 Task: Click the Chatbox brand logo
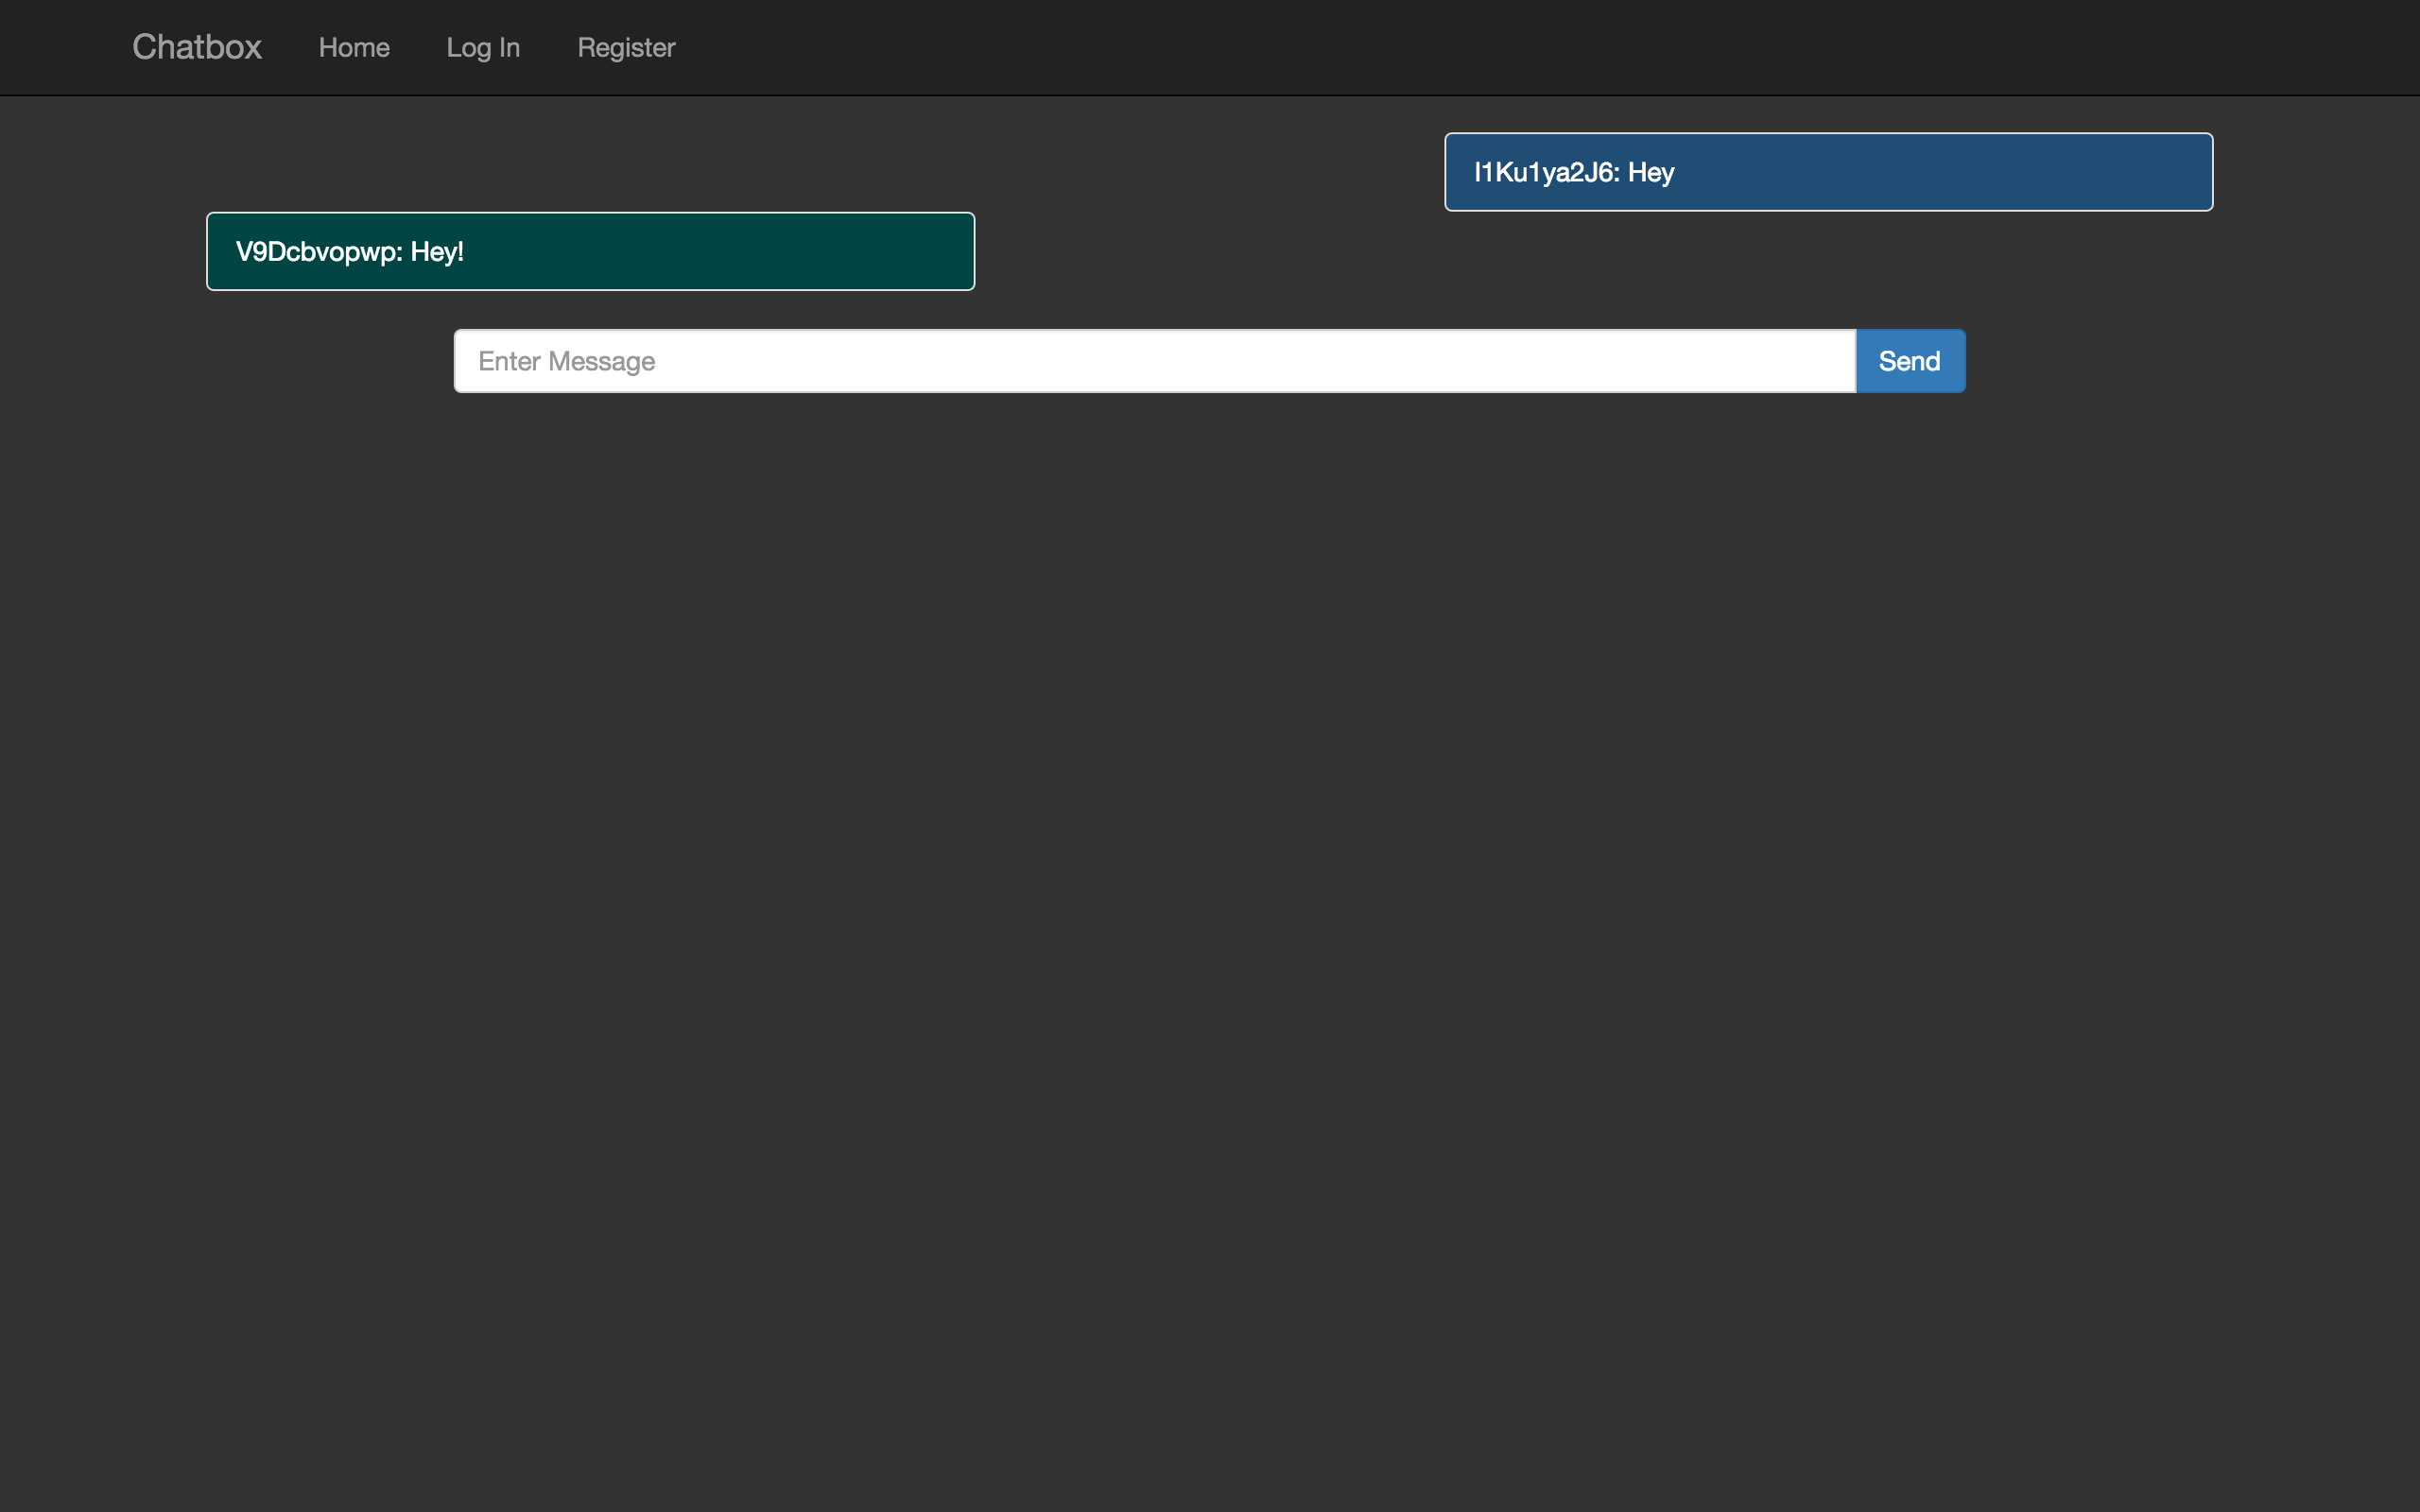(x=196, y=47)
